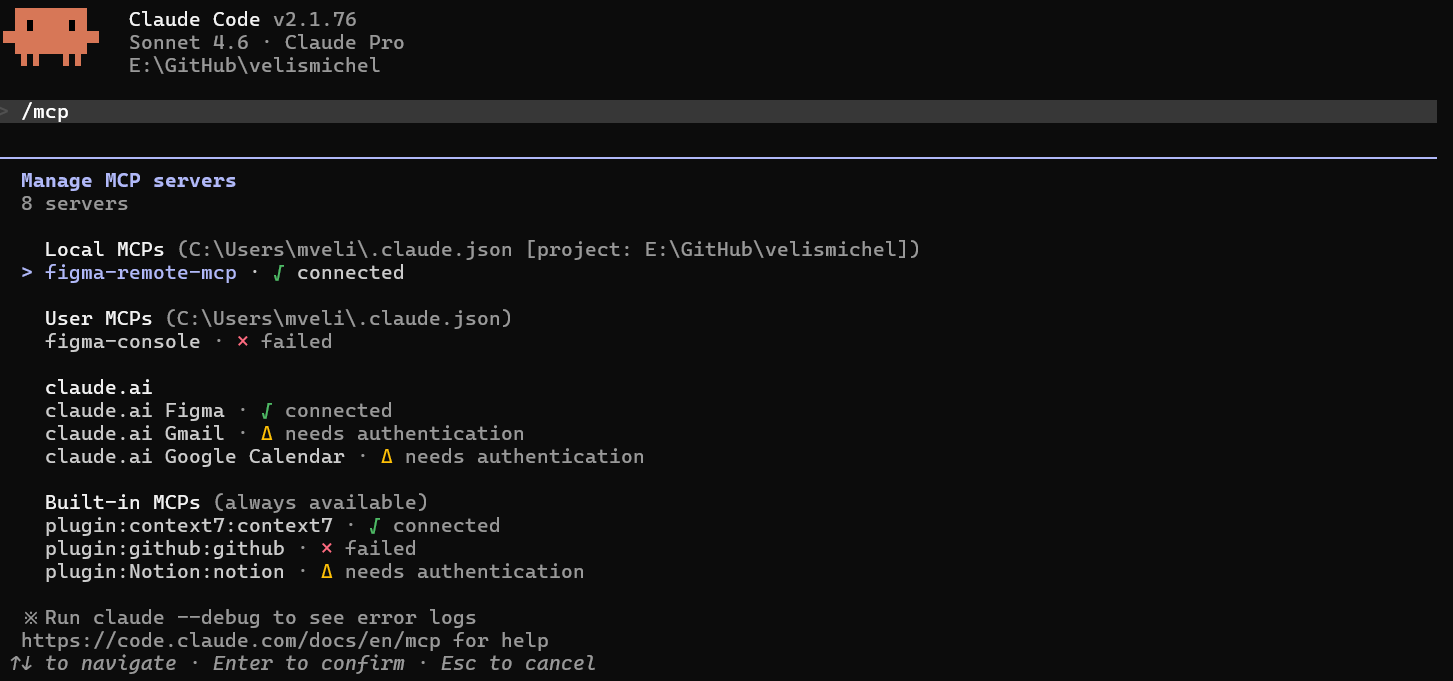
Task: Click the green check beside figma-remote-mcp
Action: [x=279, y=273]
